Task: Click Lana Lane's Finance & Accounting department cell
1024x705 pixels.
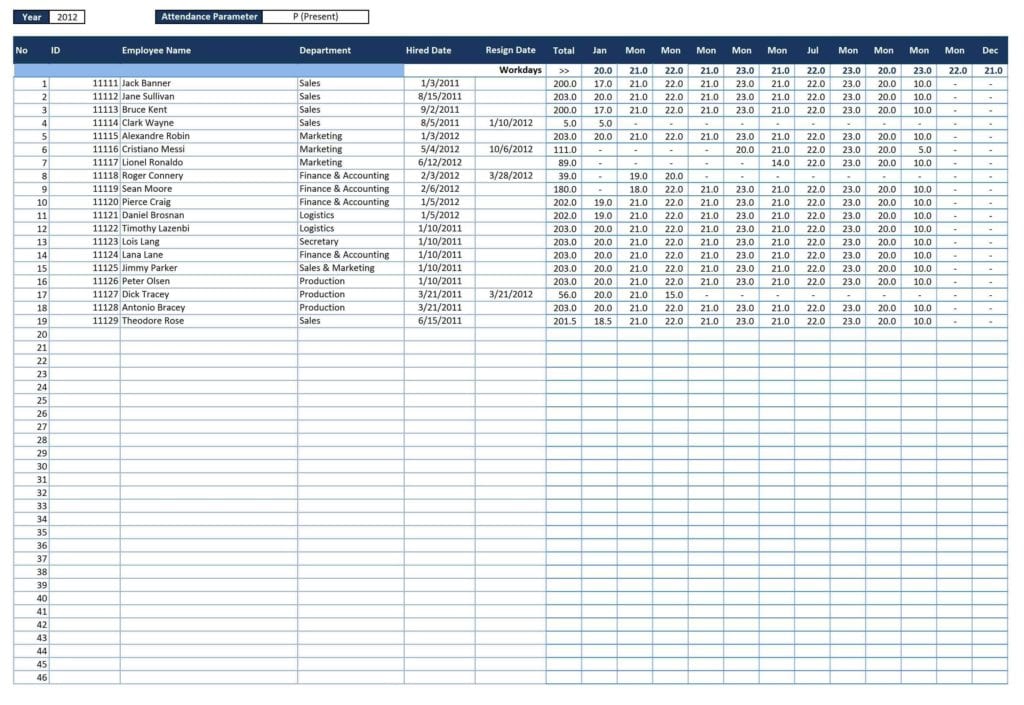Action: point(345,255)
